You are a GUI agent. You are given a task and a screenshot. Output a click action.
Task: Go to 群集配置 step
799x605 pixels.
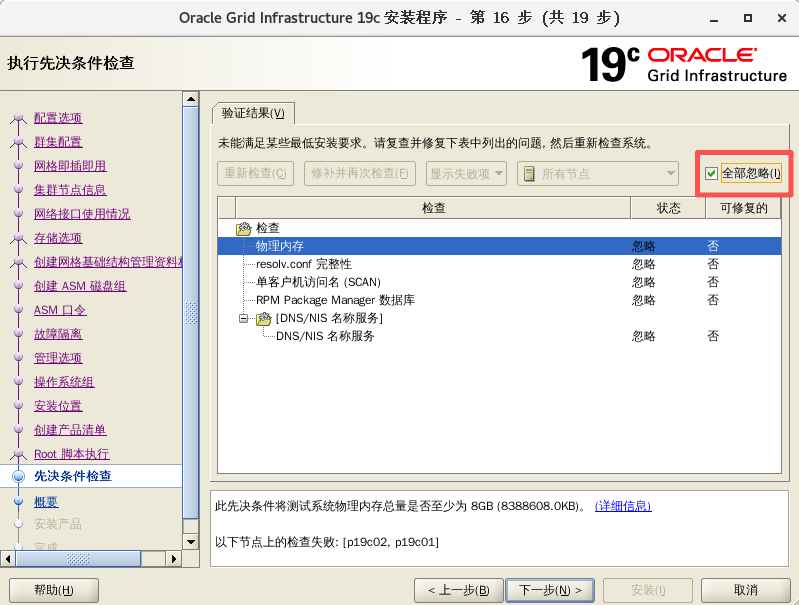click(x=58, y=142)
